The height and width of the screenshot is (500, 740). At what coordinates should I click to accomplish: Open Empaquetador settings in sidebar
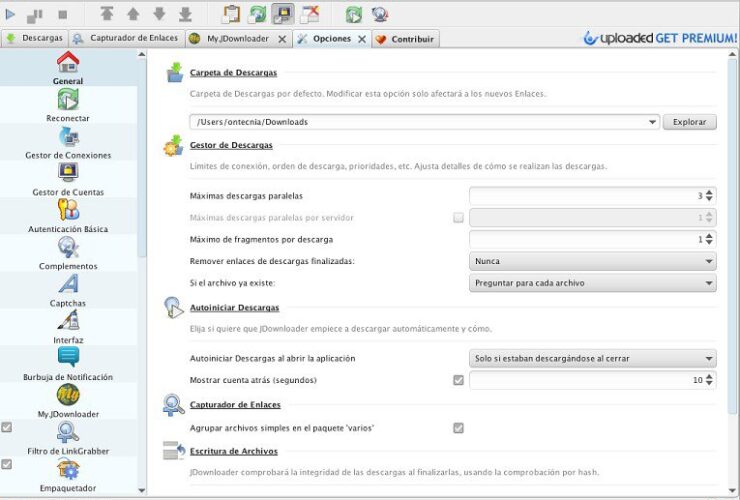pos(68,475)
